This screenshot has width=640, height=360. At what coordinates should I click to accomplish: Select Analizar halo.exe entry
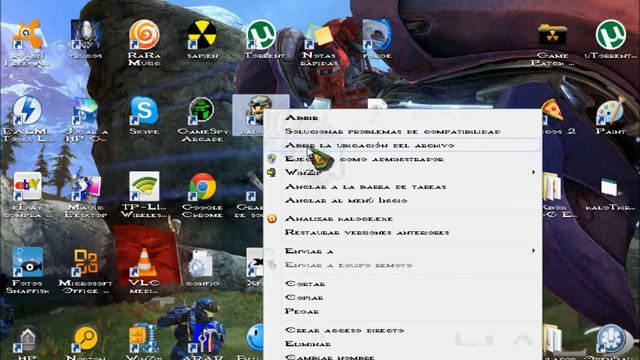click(339, 219)
